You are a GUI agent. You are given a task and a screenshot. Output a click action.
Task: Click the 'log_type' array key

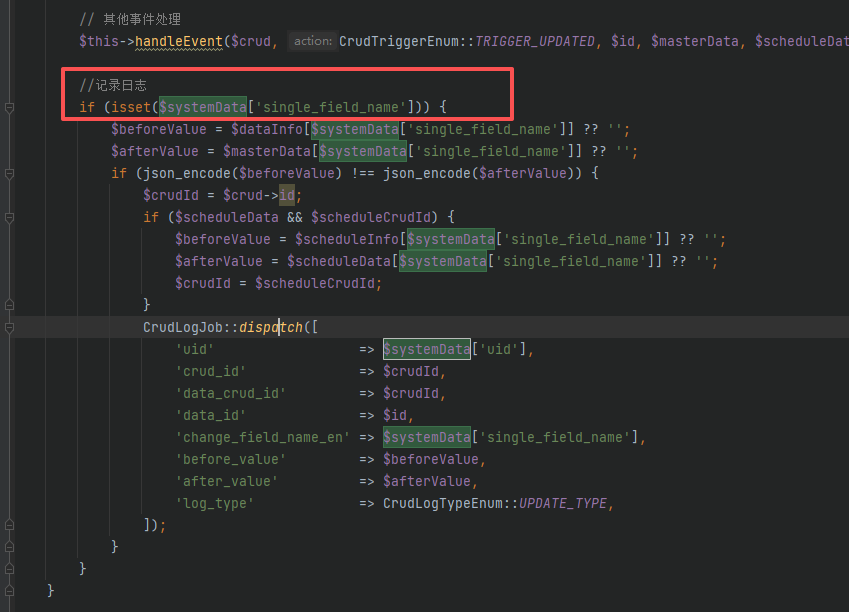click(x=215, y=503)
